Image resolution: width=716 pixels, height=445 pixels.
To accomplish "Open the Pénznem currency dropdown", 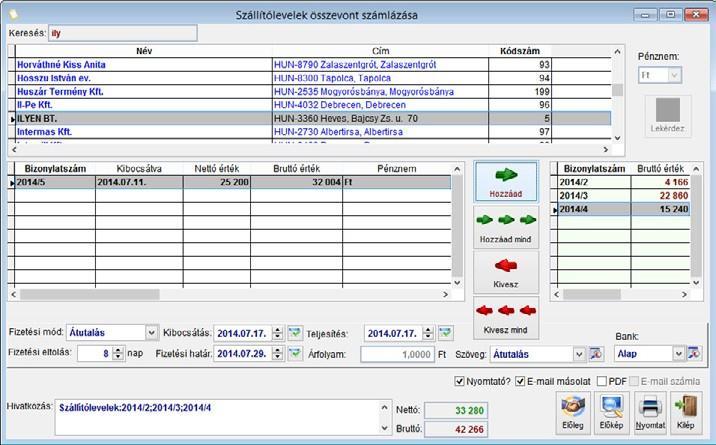I will click(674, 75).
